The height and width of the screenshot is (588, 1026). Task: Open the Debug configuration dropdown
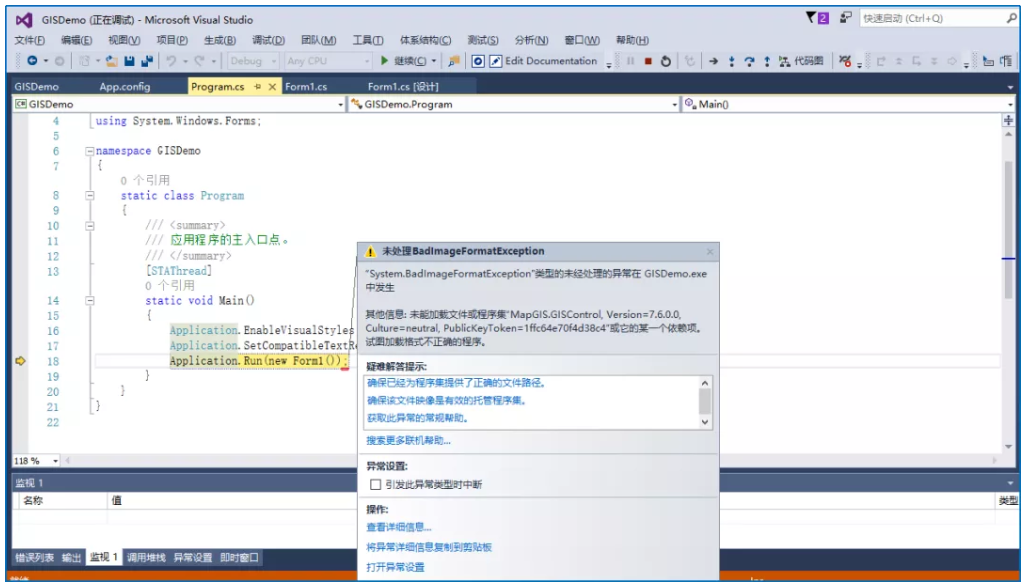(x=253, y=61)
